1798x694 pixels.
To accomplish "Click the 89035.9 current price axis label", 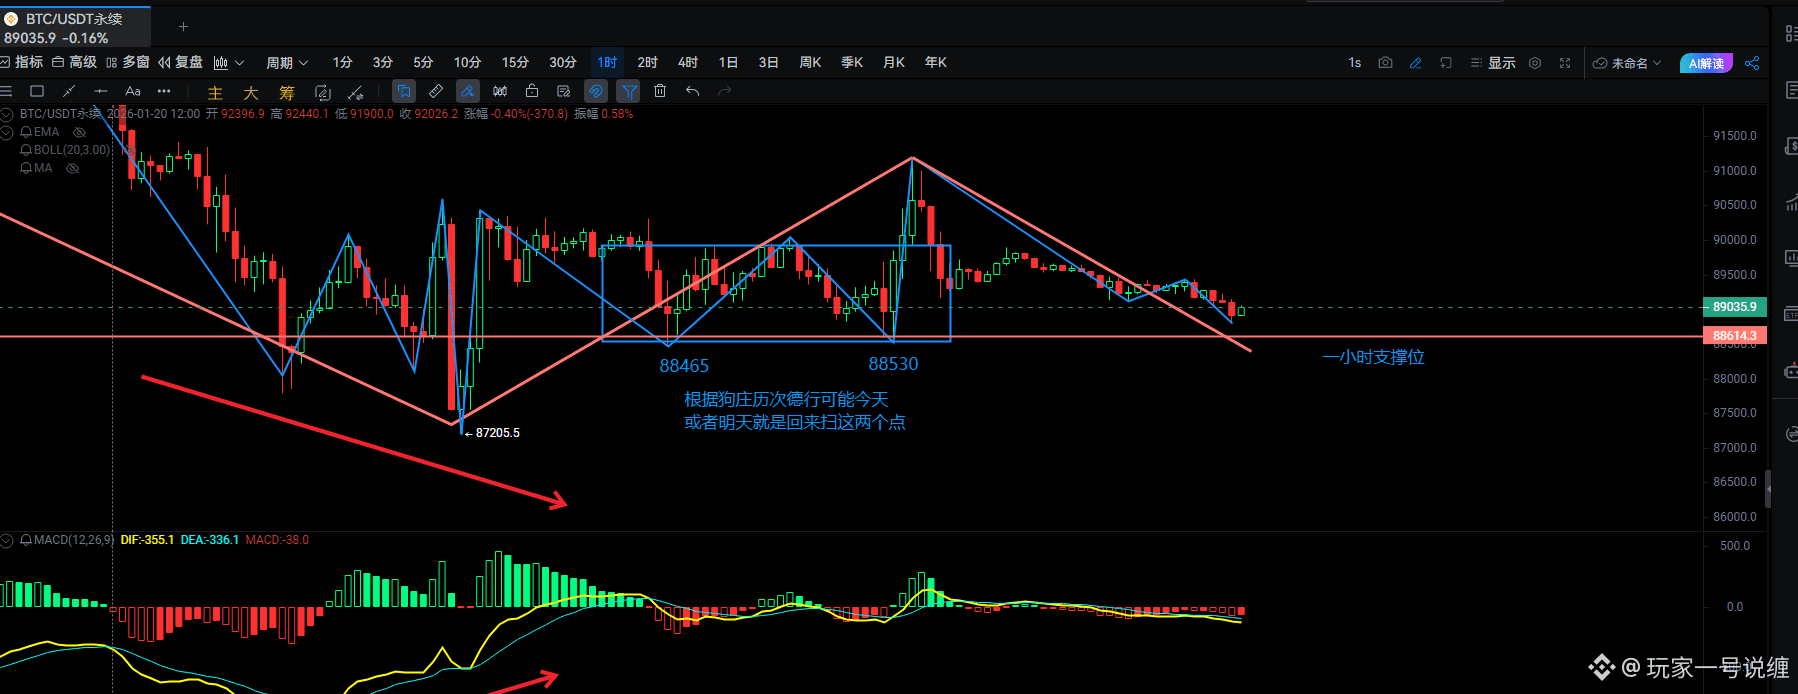I will [x=1735, y=307].
